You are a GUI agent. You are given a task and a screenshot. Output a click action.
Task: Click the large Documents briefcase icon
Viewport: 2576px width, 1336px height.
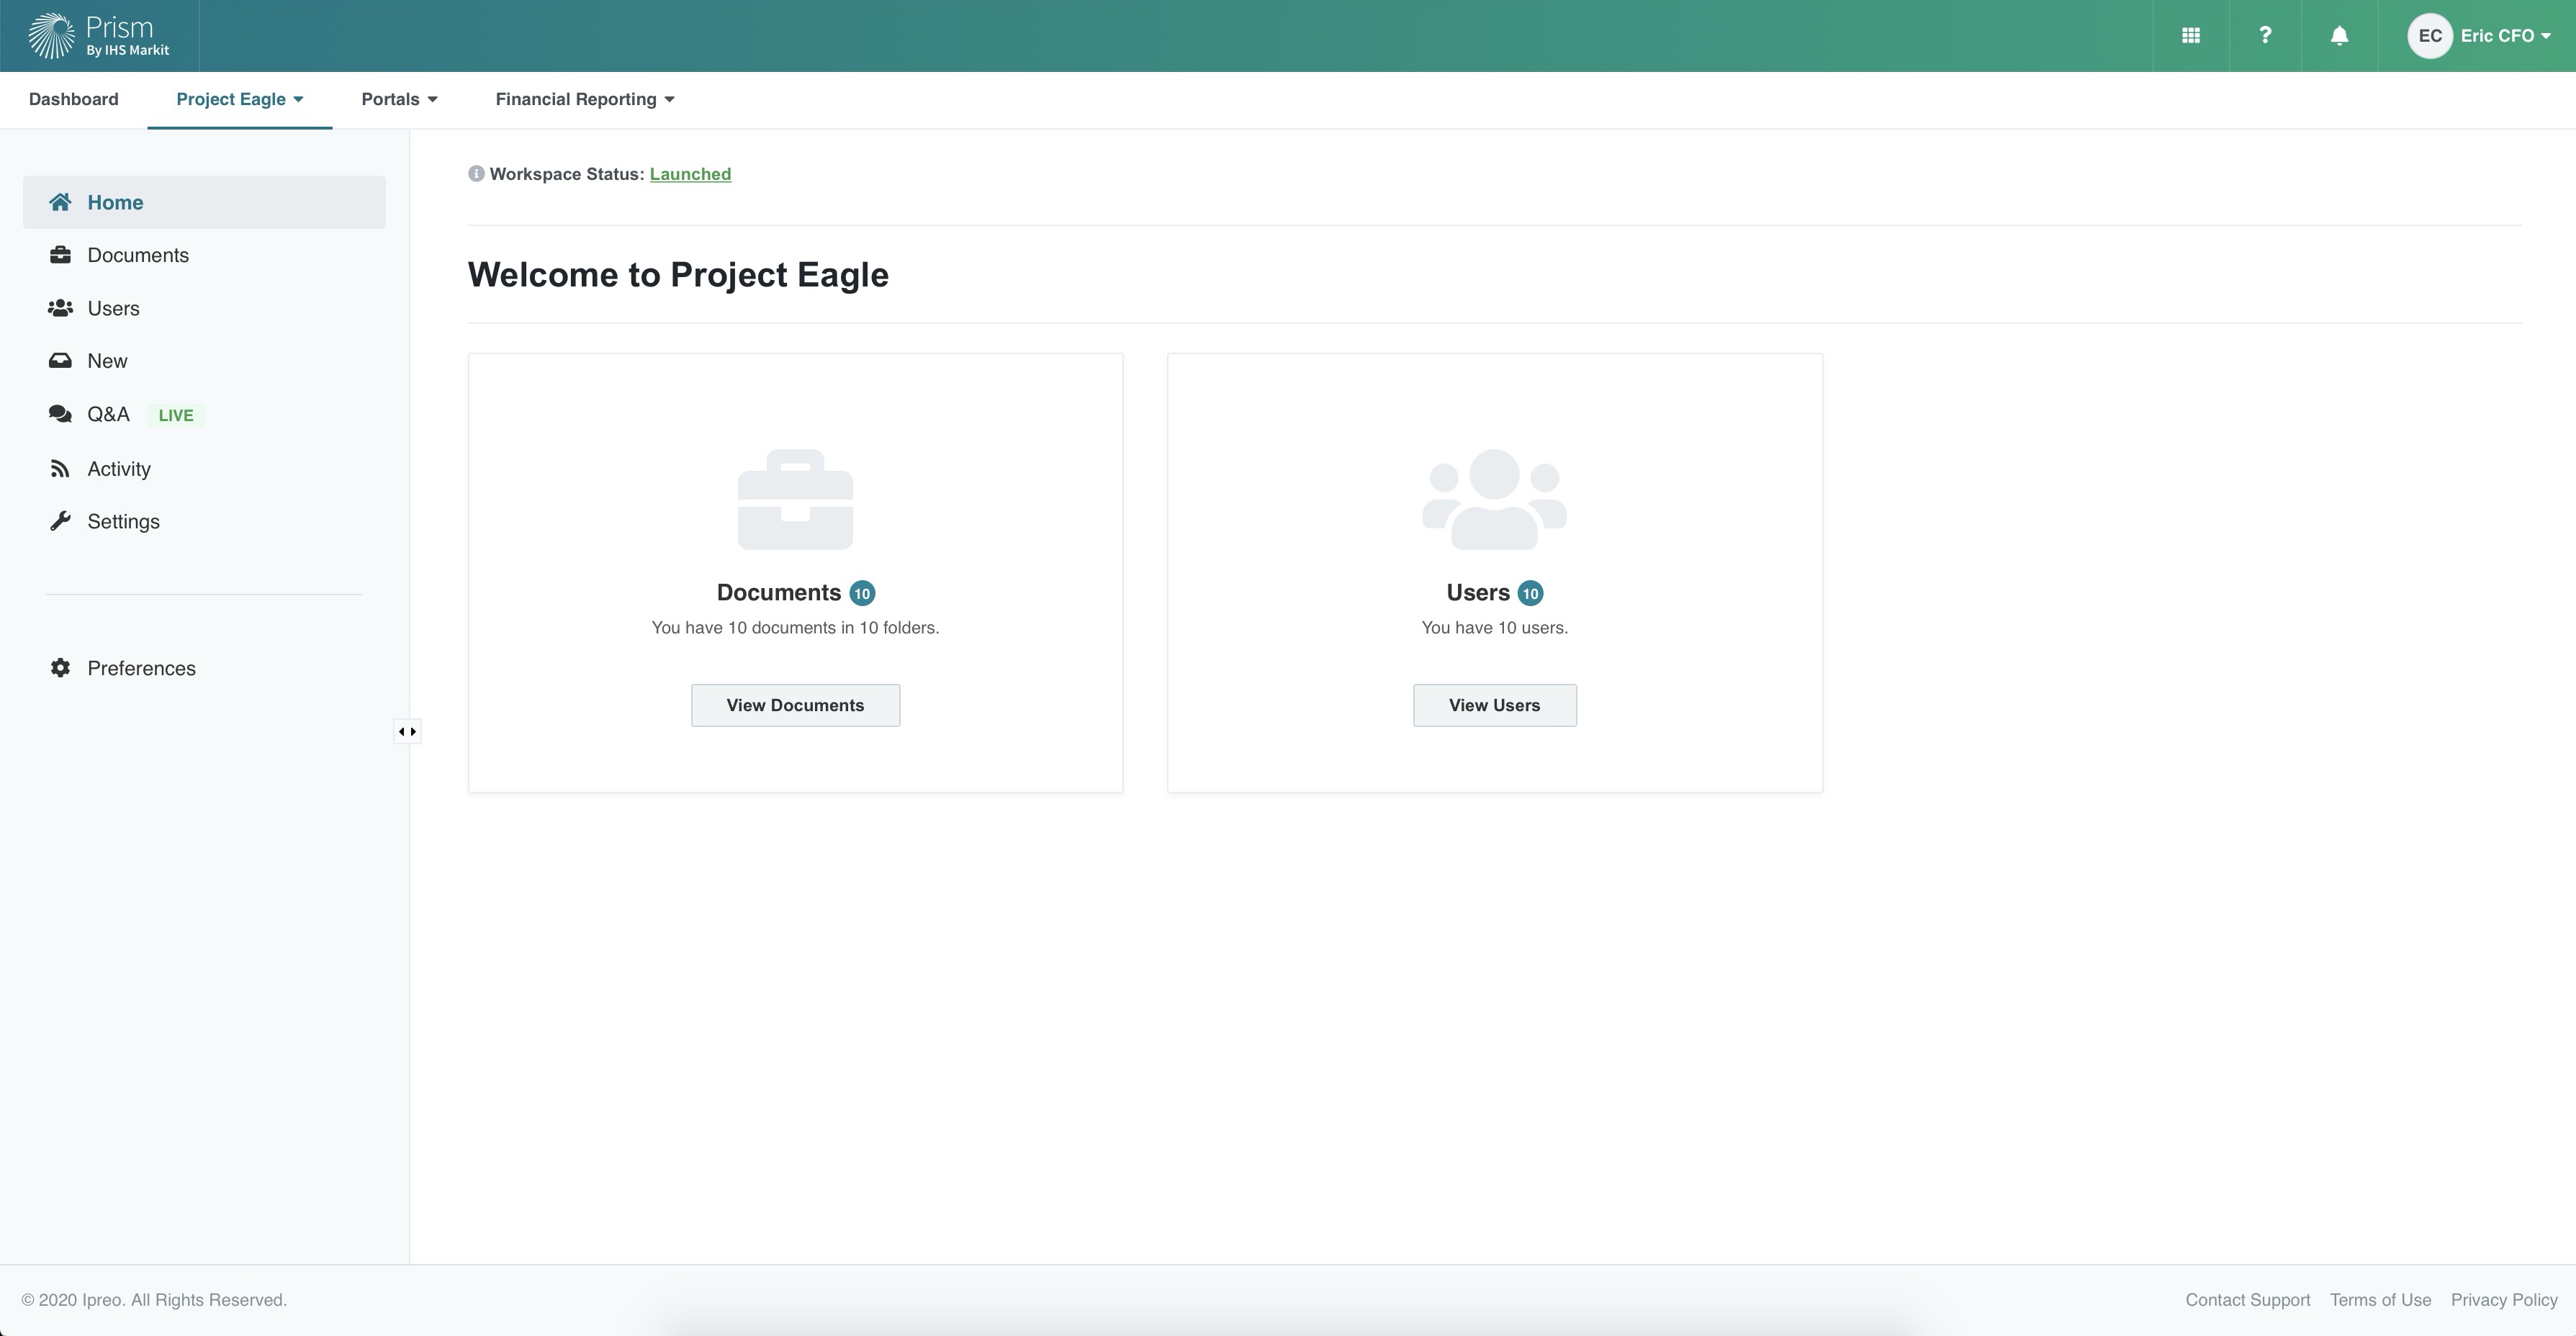point(795,499)
